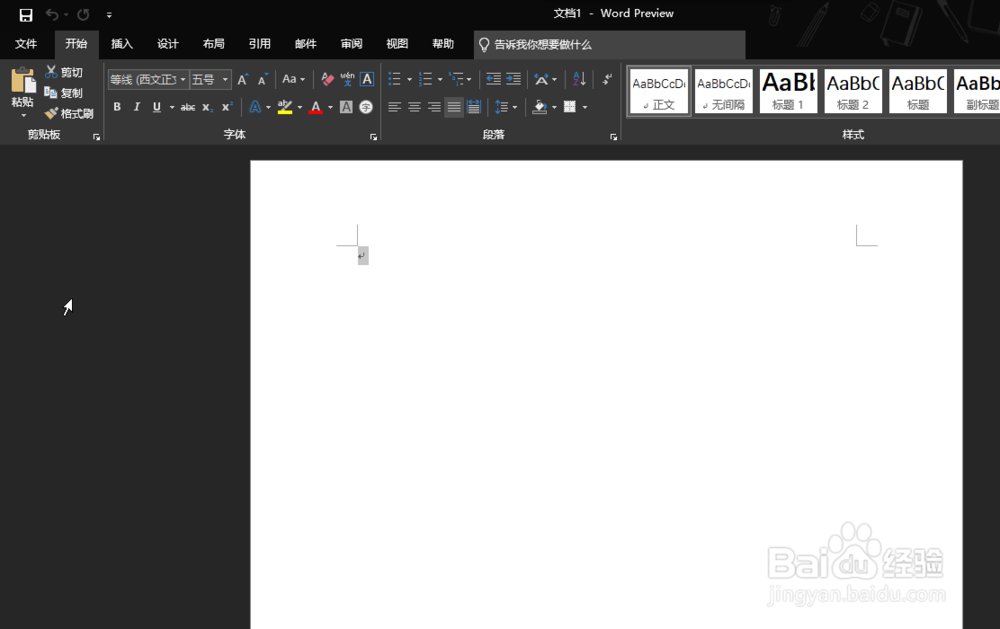Viewport: 1000px width, 629px height.
Task: Toggle Subscript formatting
Action: [207, 107]
